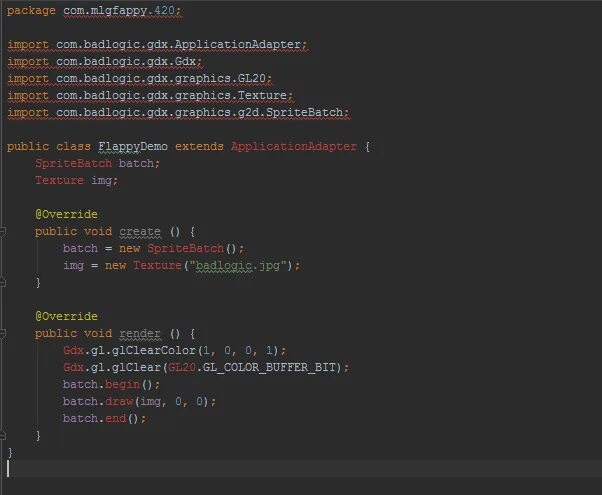
Task: Click SpriteBatch in 'new SpriteBatch()'
Action: [x=185, y=248]
